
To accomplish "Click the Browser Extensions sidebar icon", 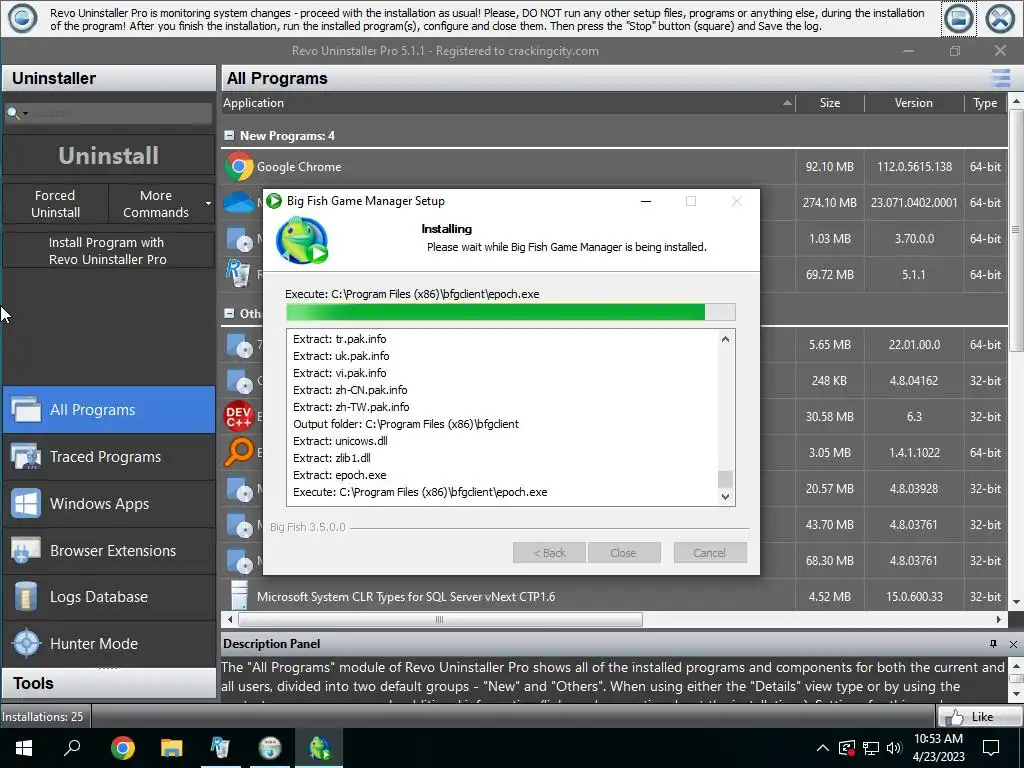I will (26, 551).
